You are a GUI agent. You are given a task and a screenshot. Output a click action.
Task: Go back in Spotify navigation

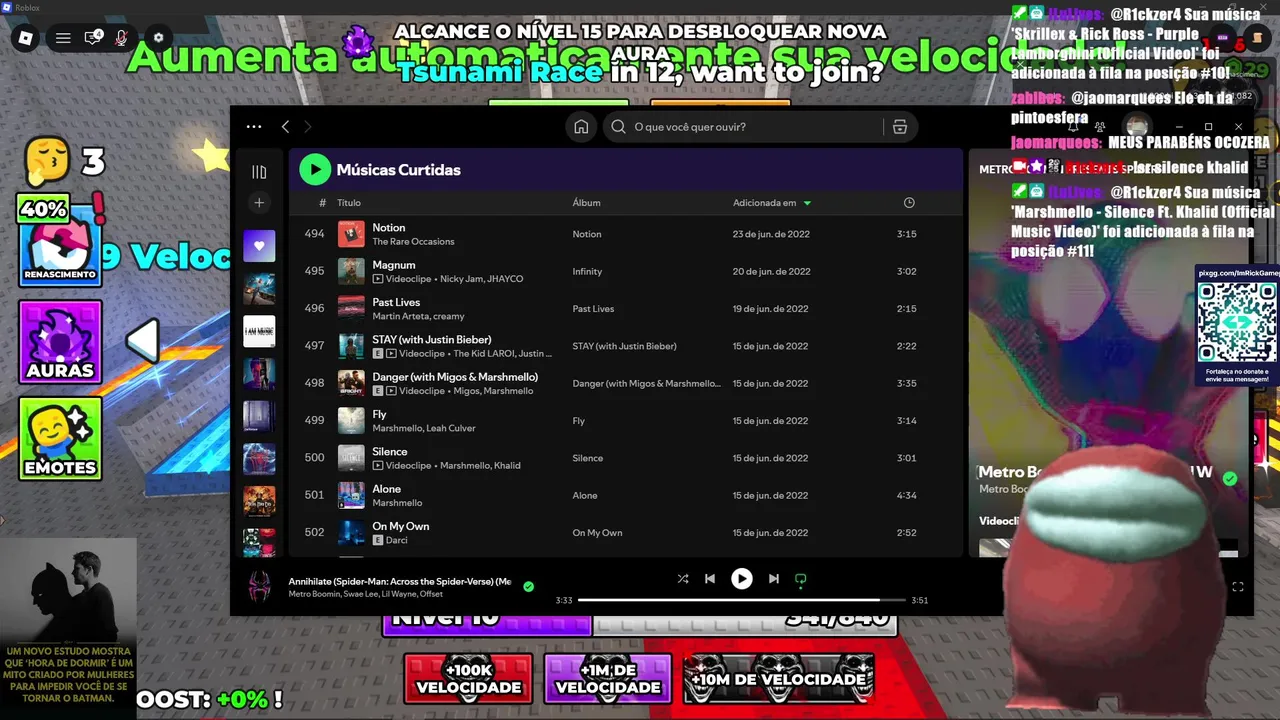285,127
